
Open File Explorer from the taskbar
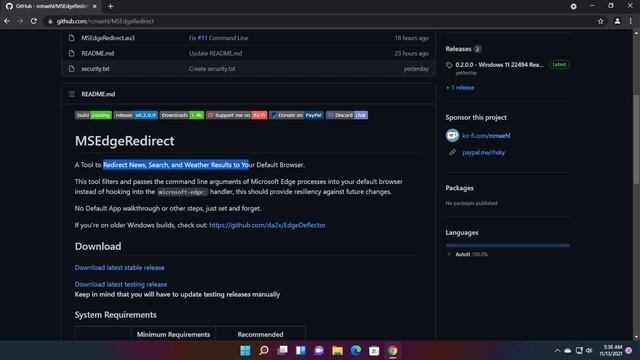[x=337, y=351]
